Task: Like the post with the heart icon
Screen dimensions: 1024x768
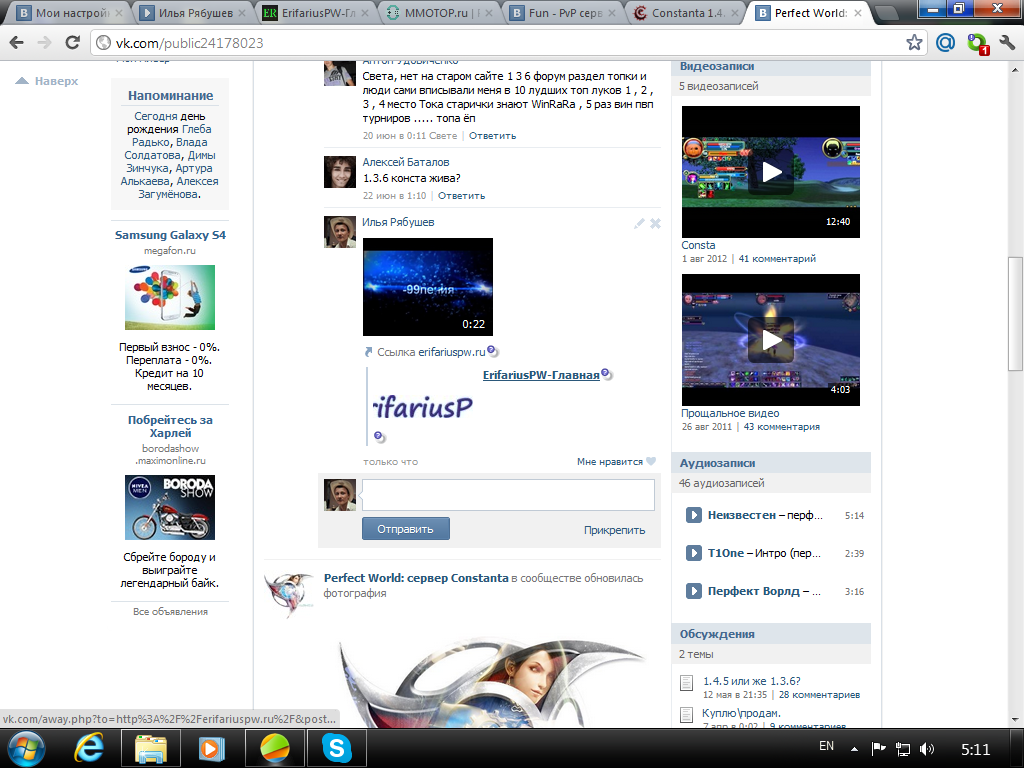Action: (x=651, y=461)
